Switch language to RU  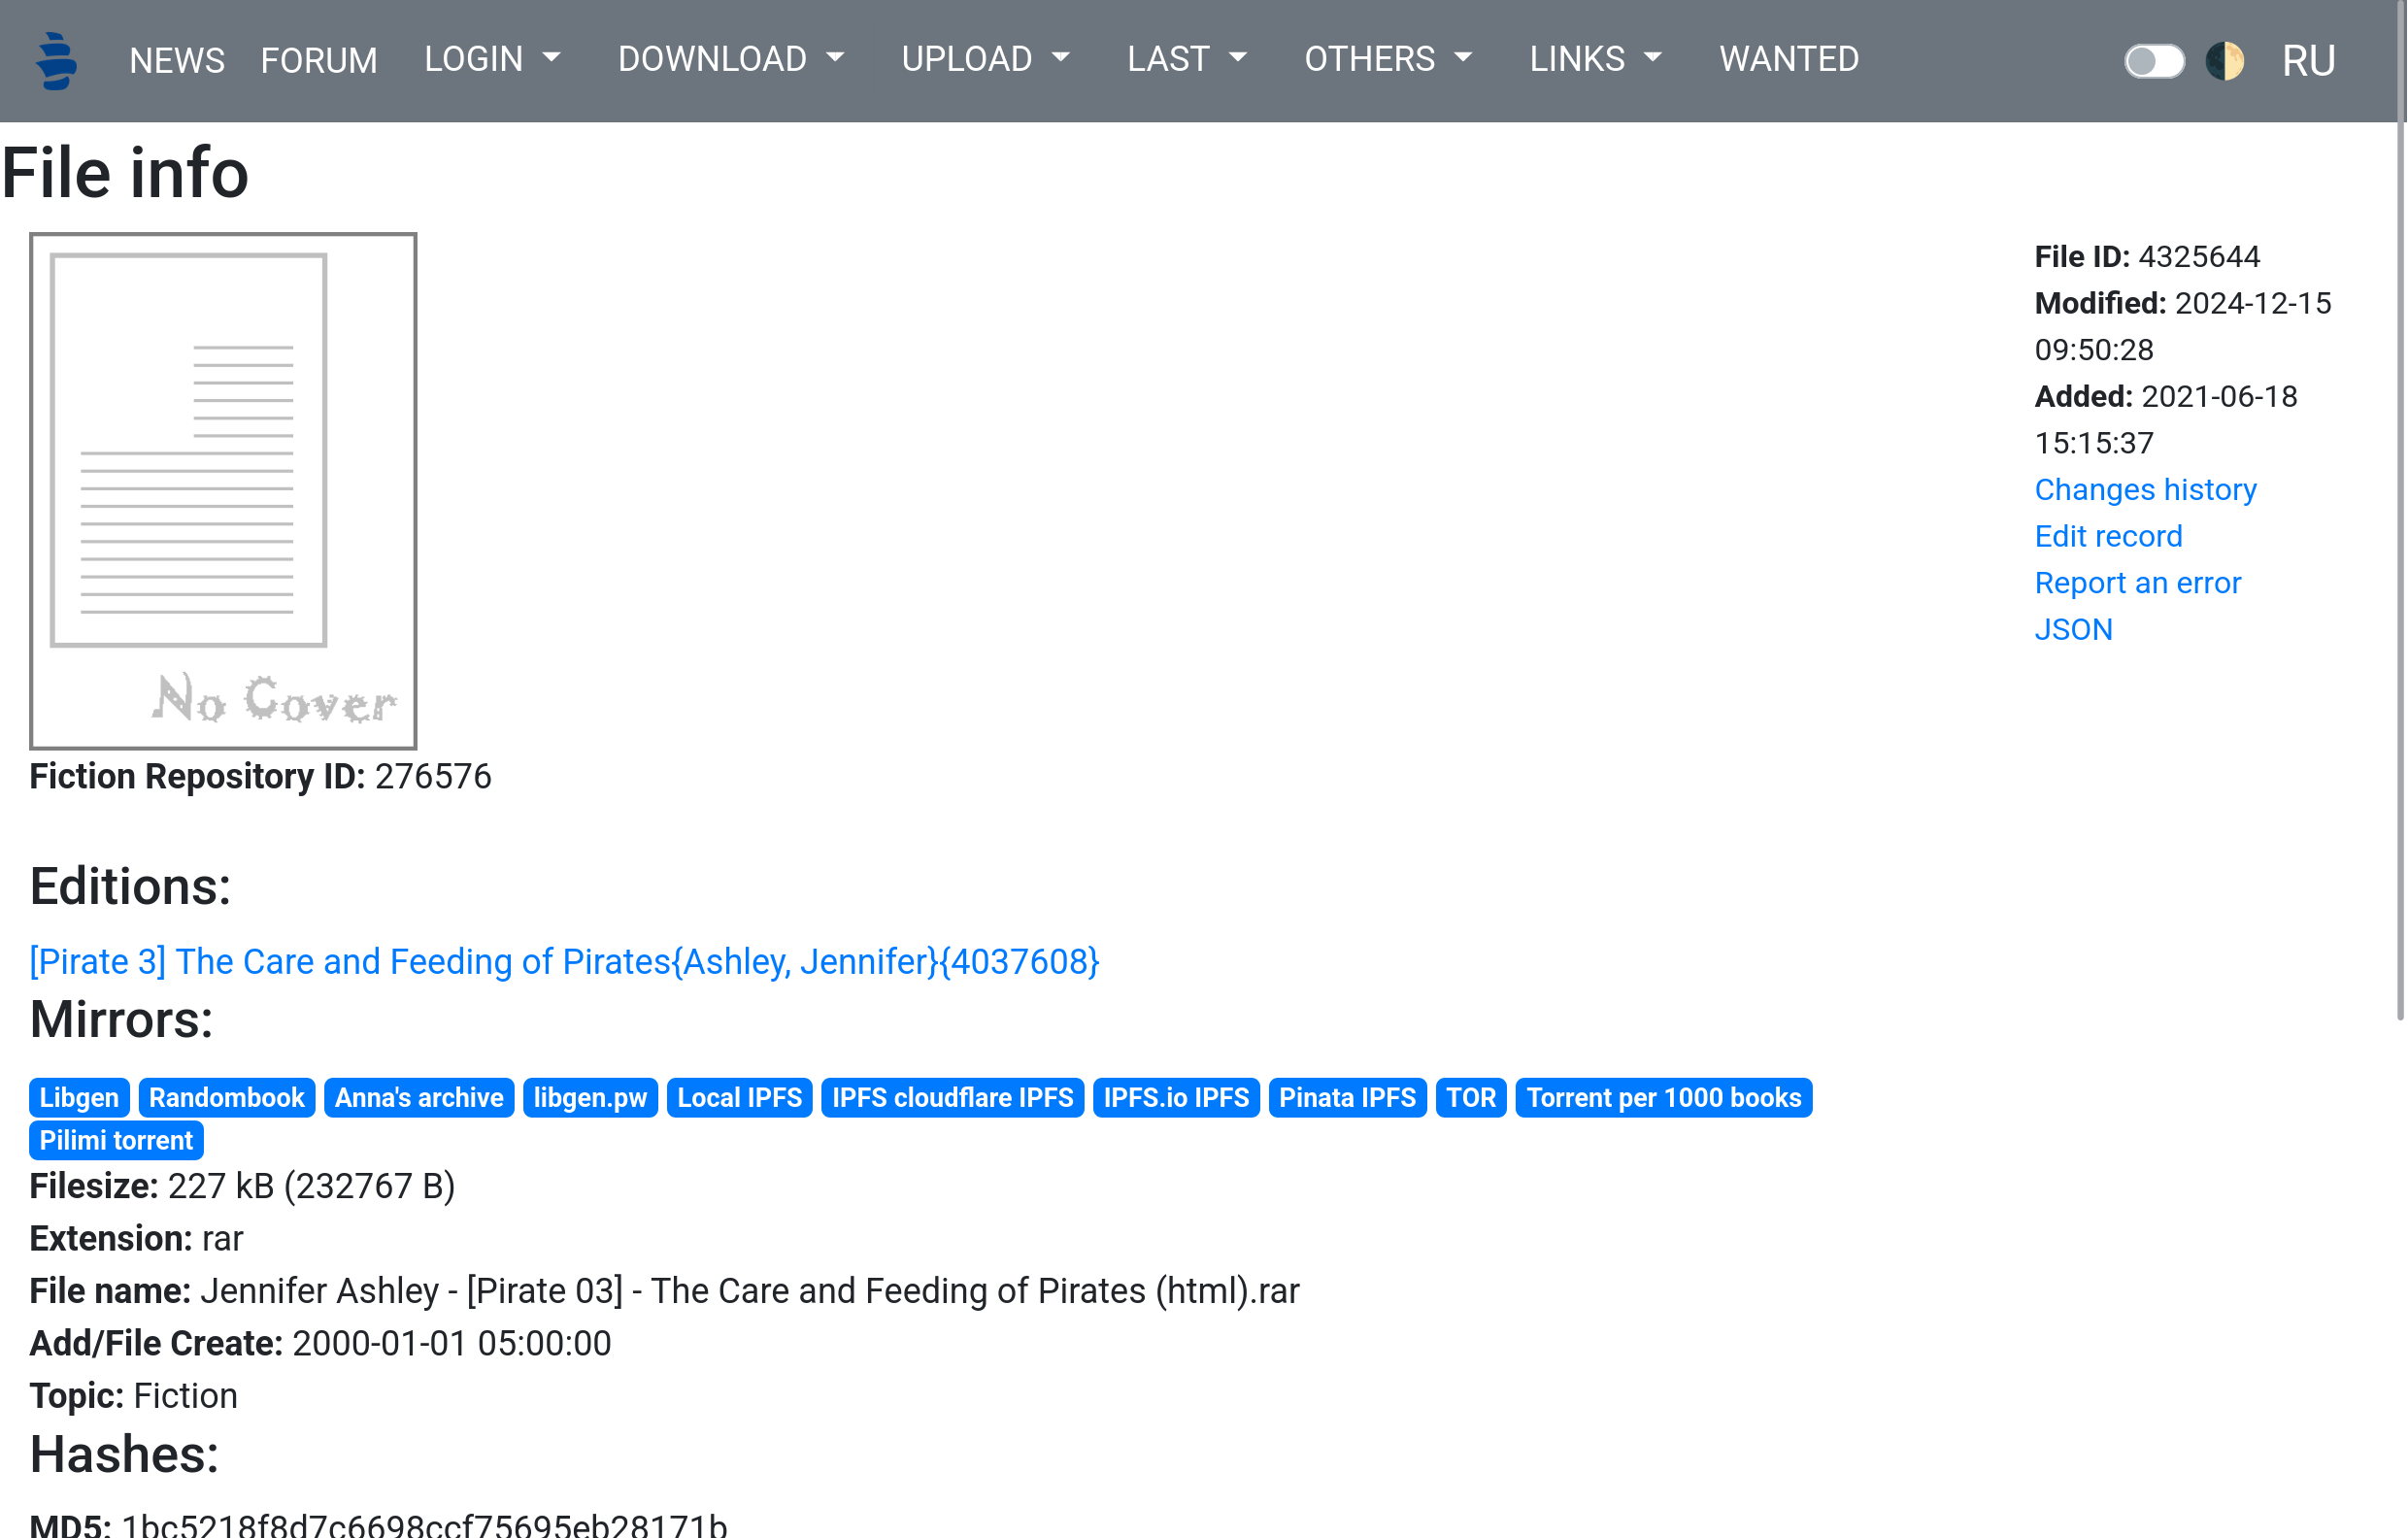(2308, 61)
